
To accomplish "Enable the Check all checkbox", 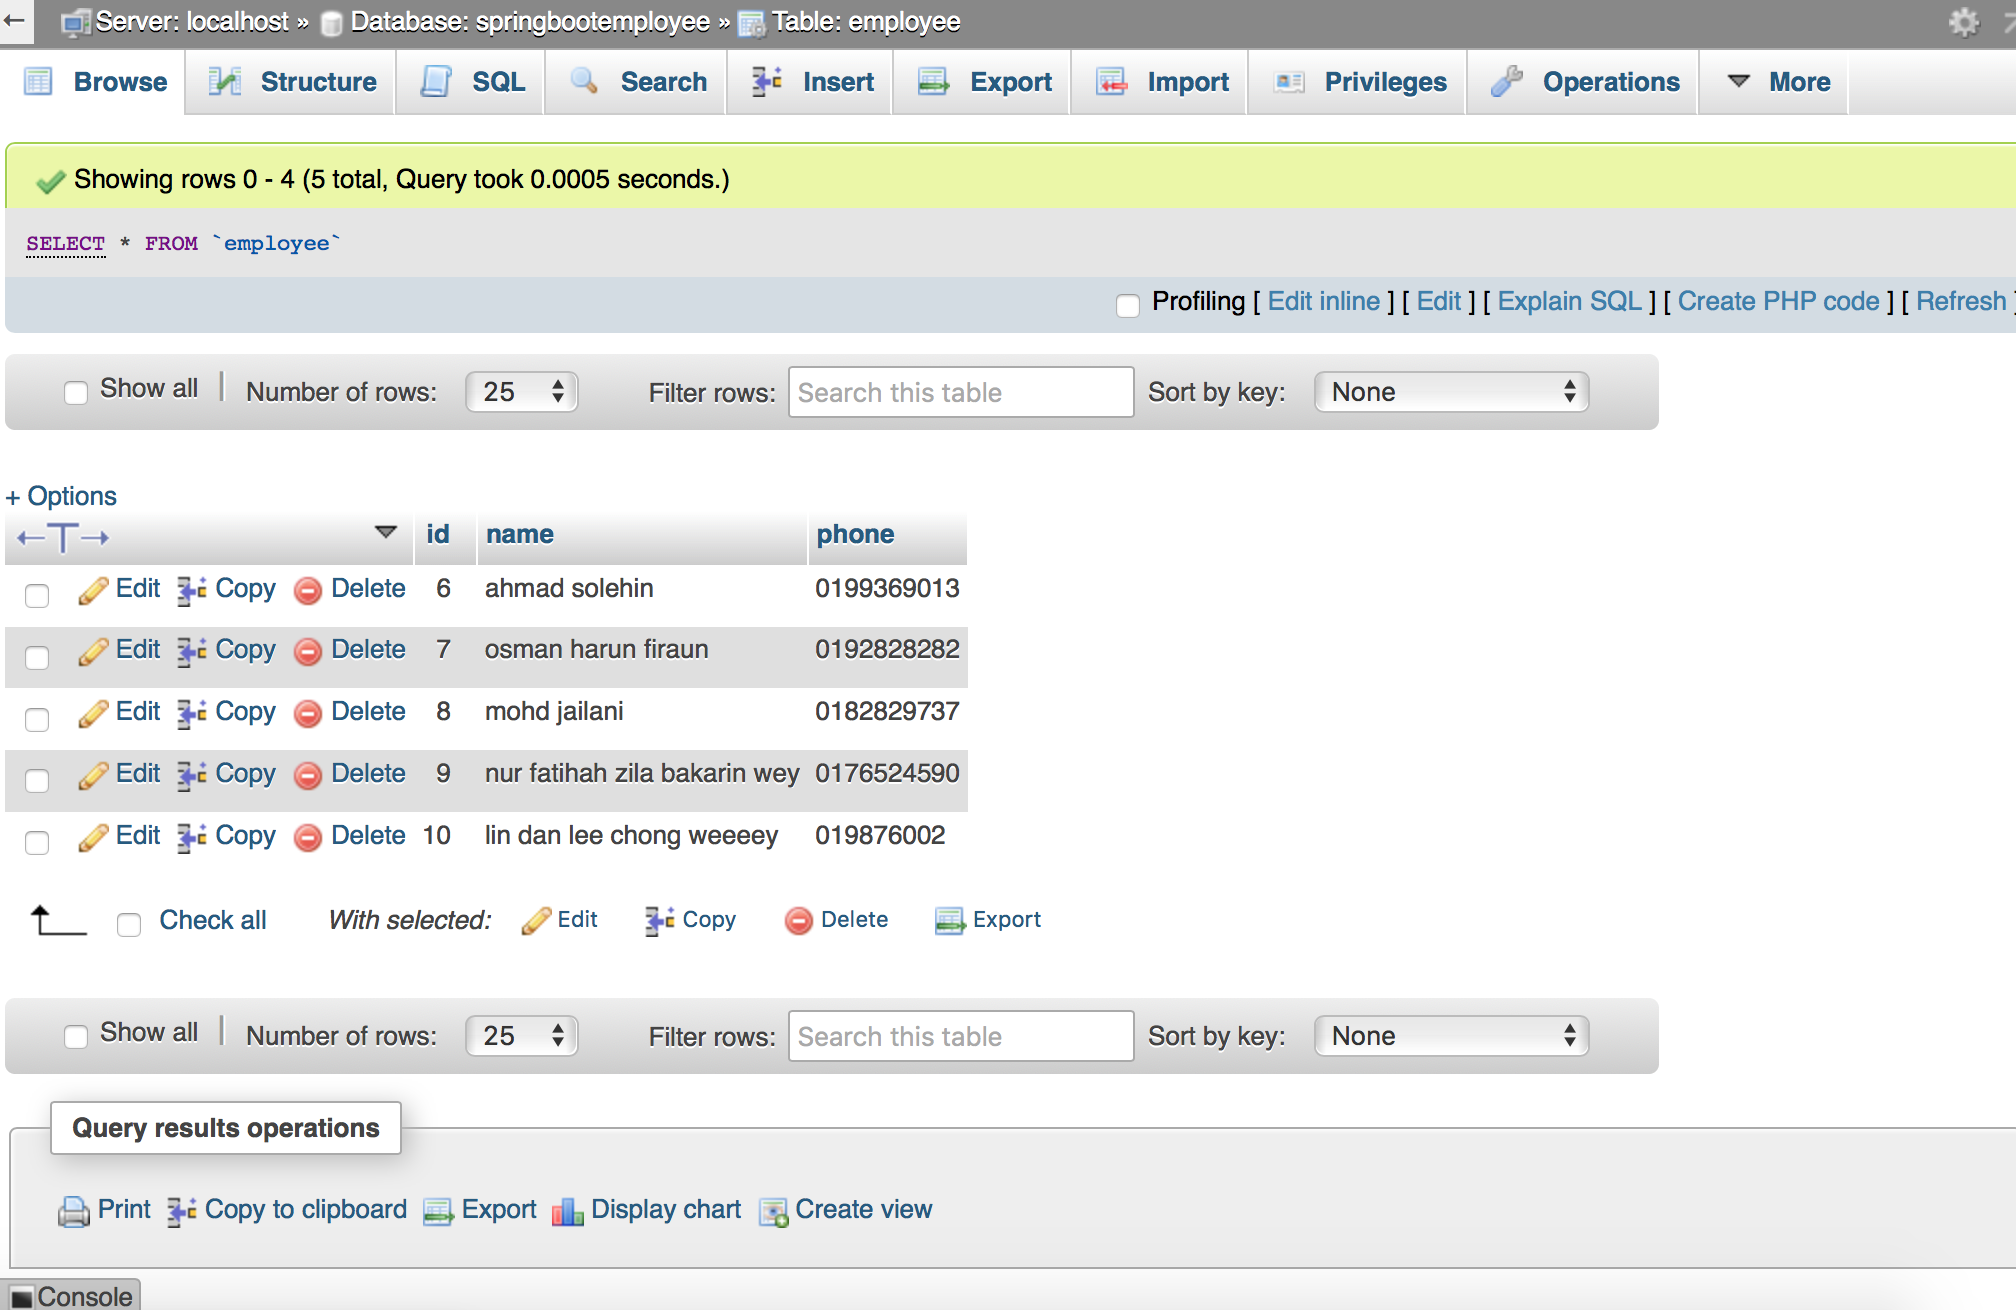I will point(129,925).
